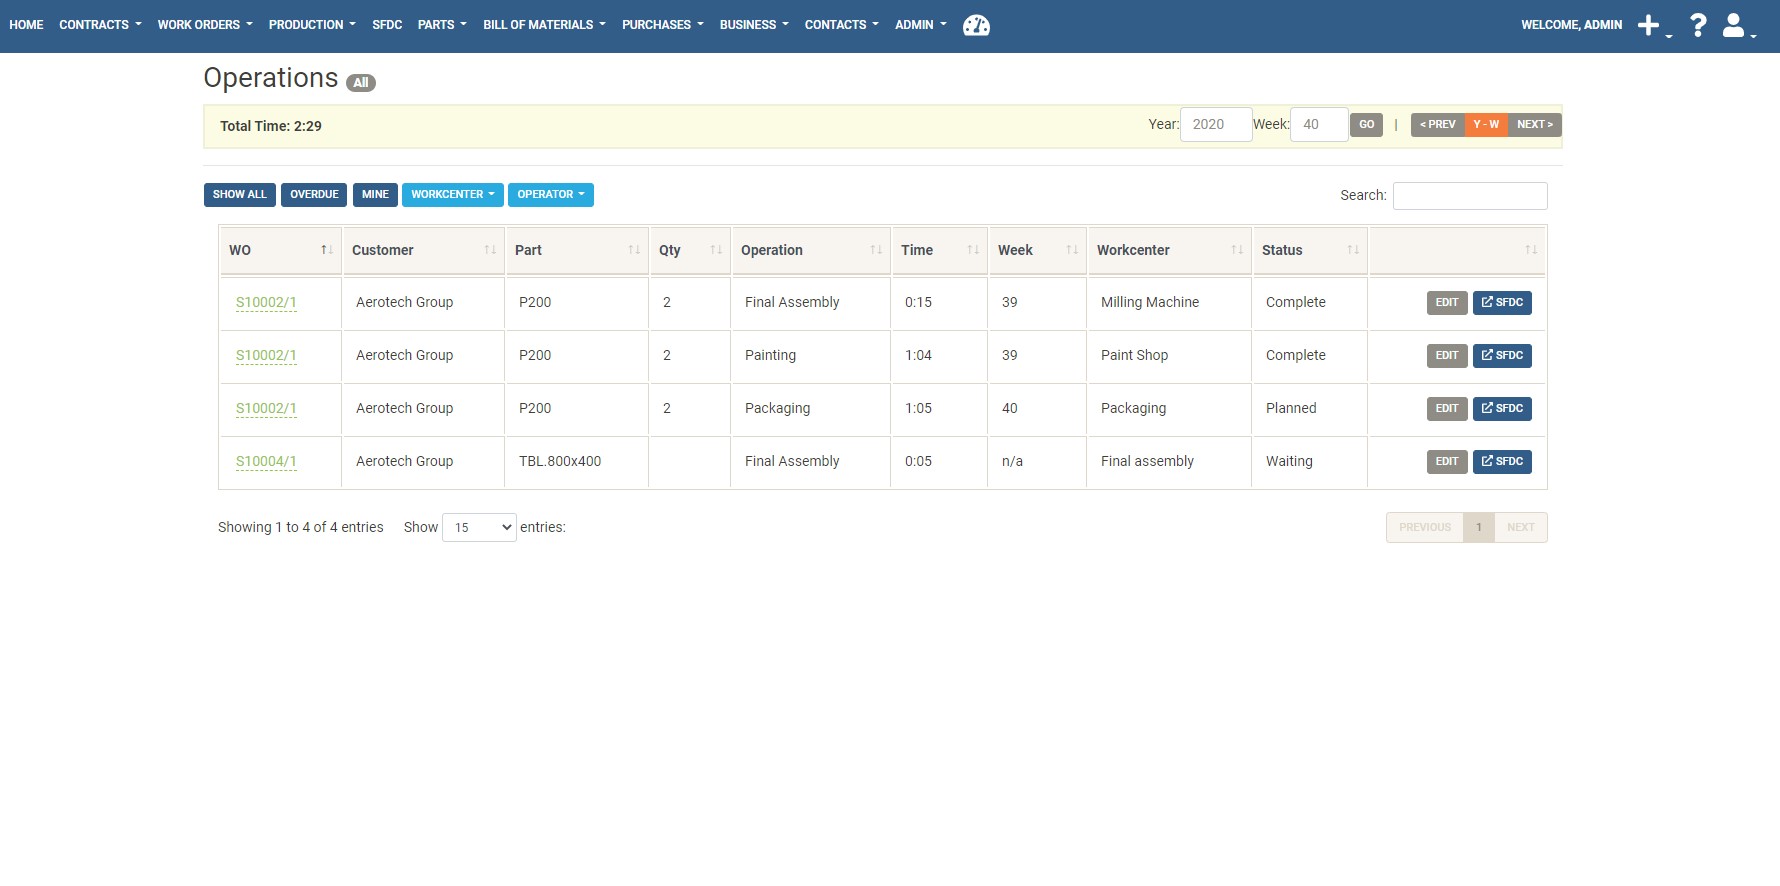
Task: Click pagination Previous button
Action: (x=1425, y=528)
